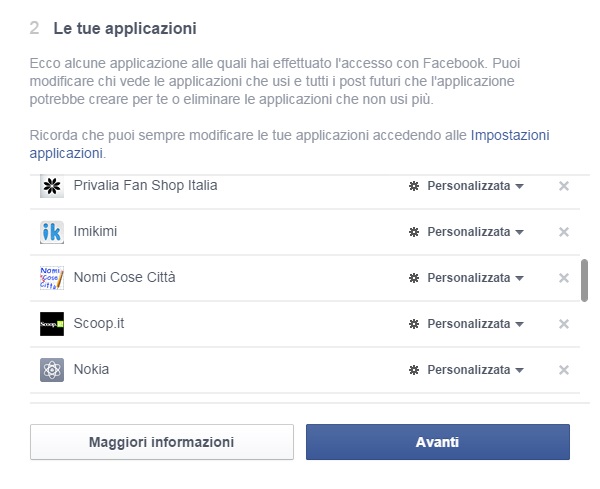
Task: Click the Privalia Fan Shop Italia app icon
Action: [52, 186]
